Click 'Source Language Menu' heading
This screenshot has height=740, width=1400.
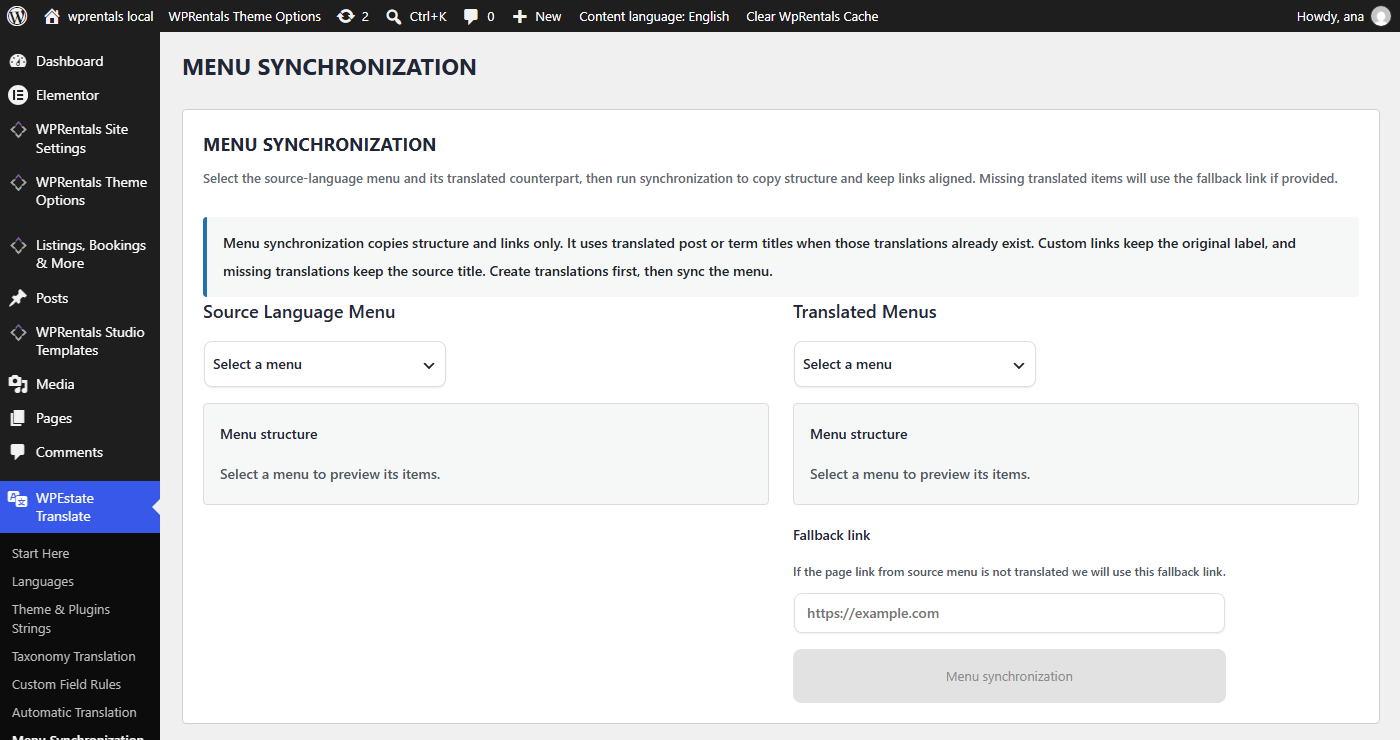coord(299,312)
